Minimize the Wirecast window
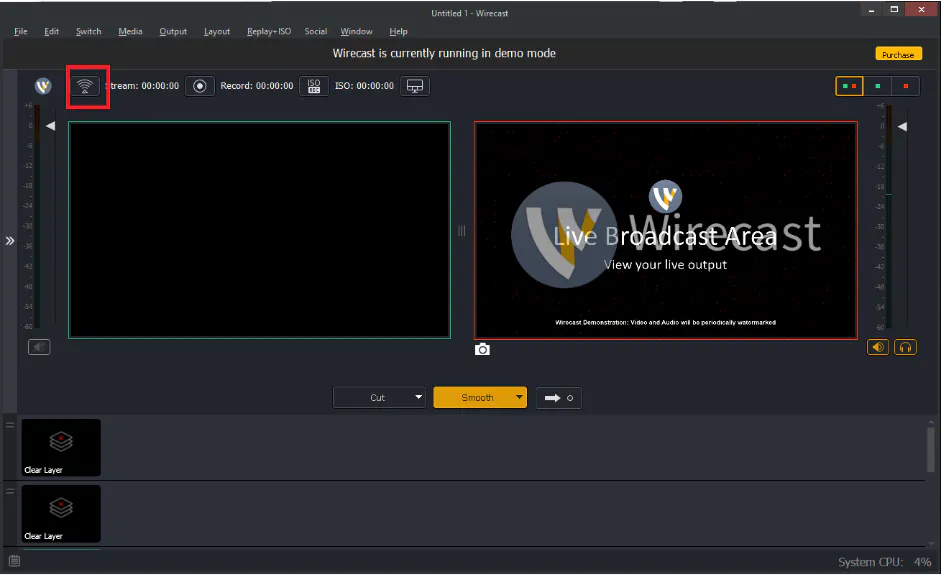The image size is (941, 575). point(871,10)
